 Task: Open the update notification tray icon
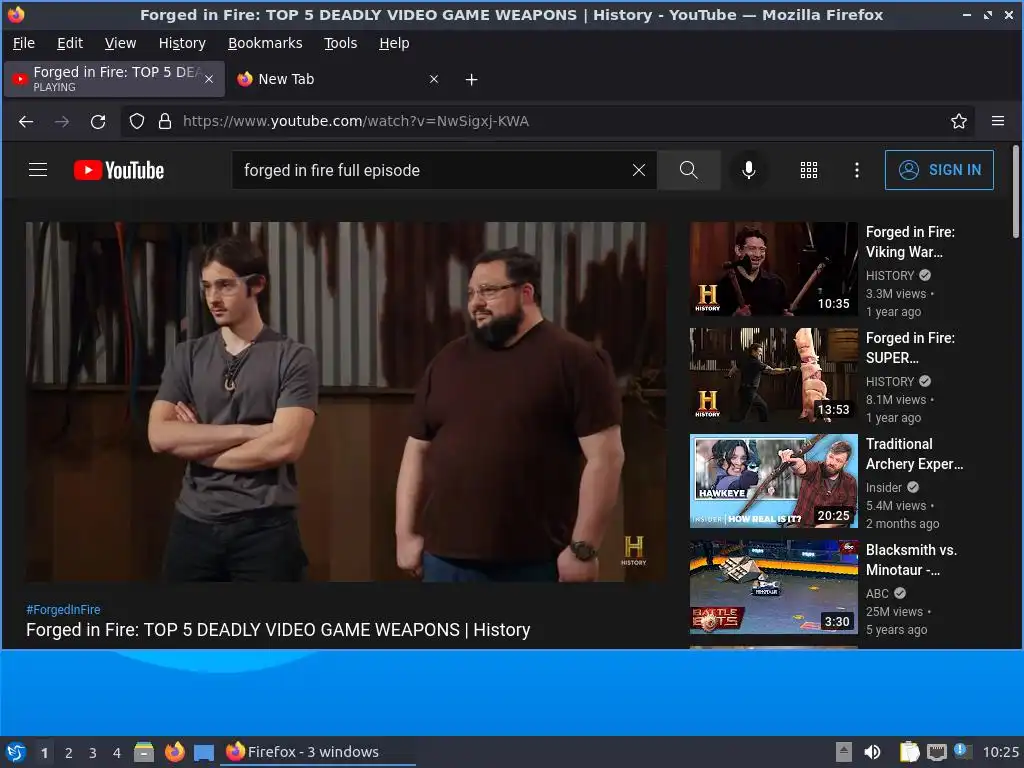coord(962,751)
